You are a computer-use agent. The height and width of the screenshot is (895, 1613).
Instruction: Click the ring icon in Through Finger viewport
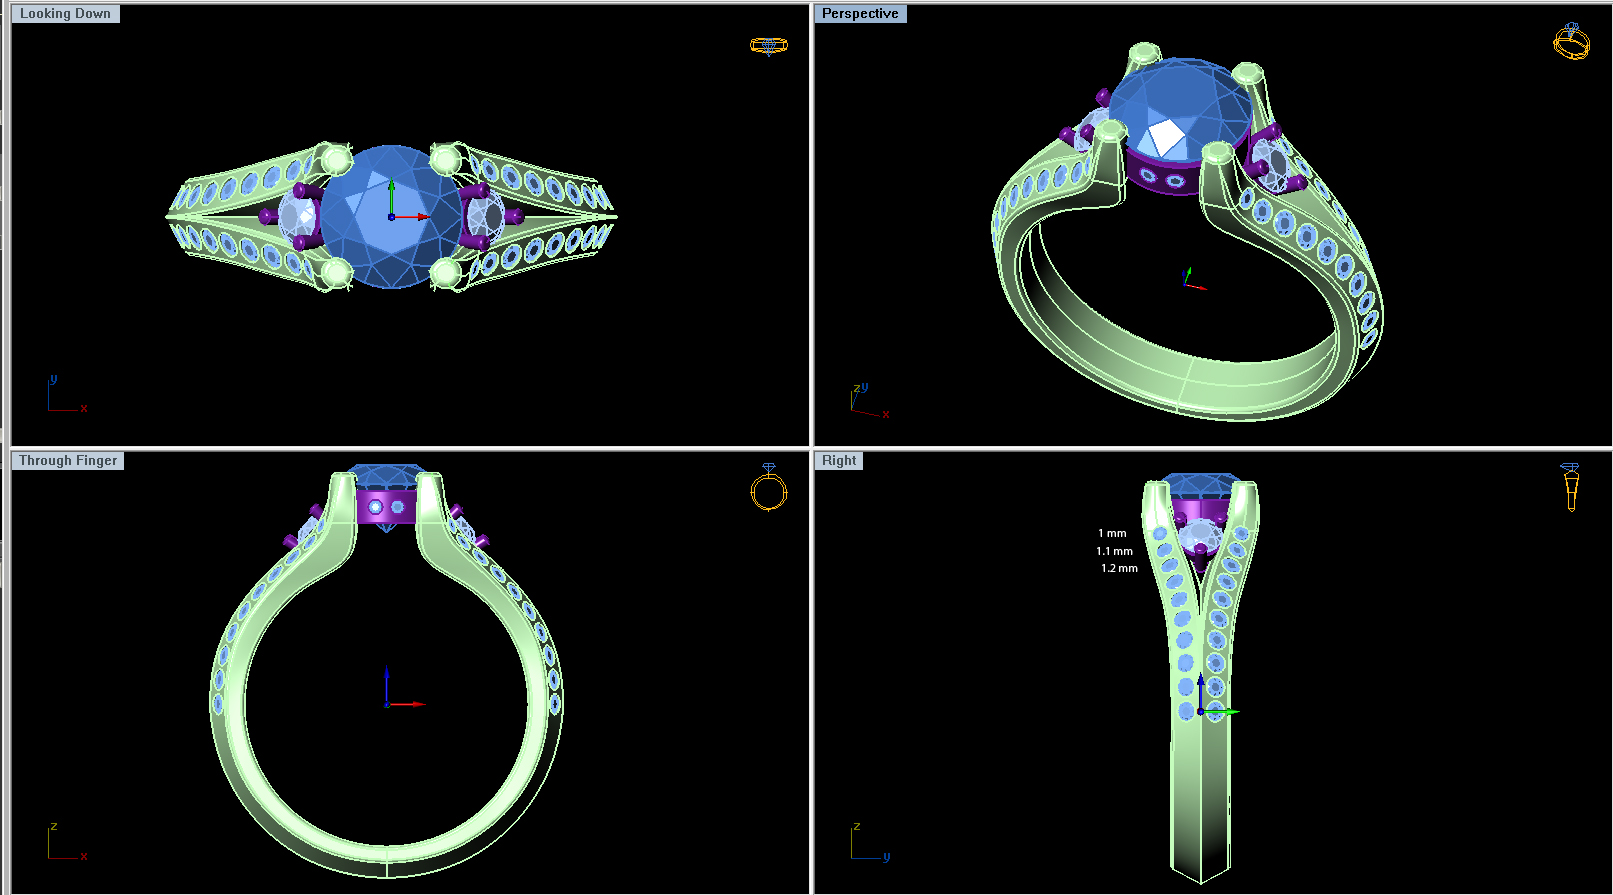point(768,488)
